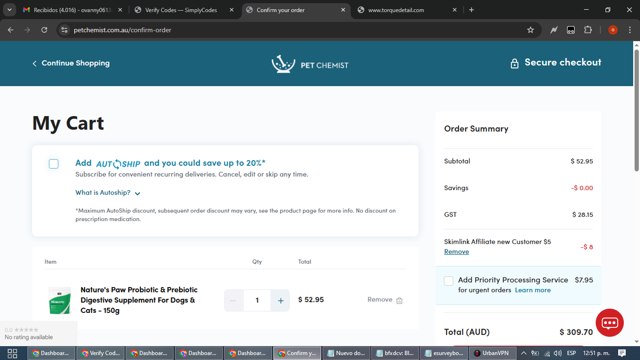Click the item total $ 52.95
This screenshot has height=360, width=640.
tap(311, 300)
